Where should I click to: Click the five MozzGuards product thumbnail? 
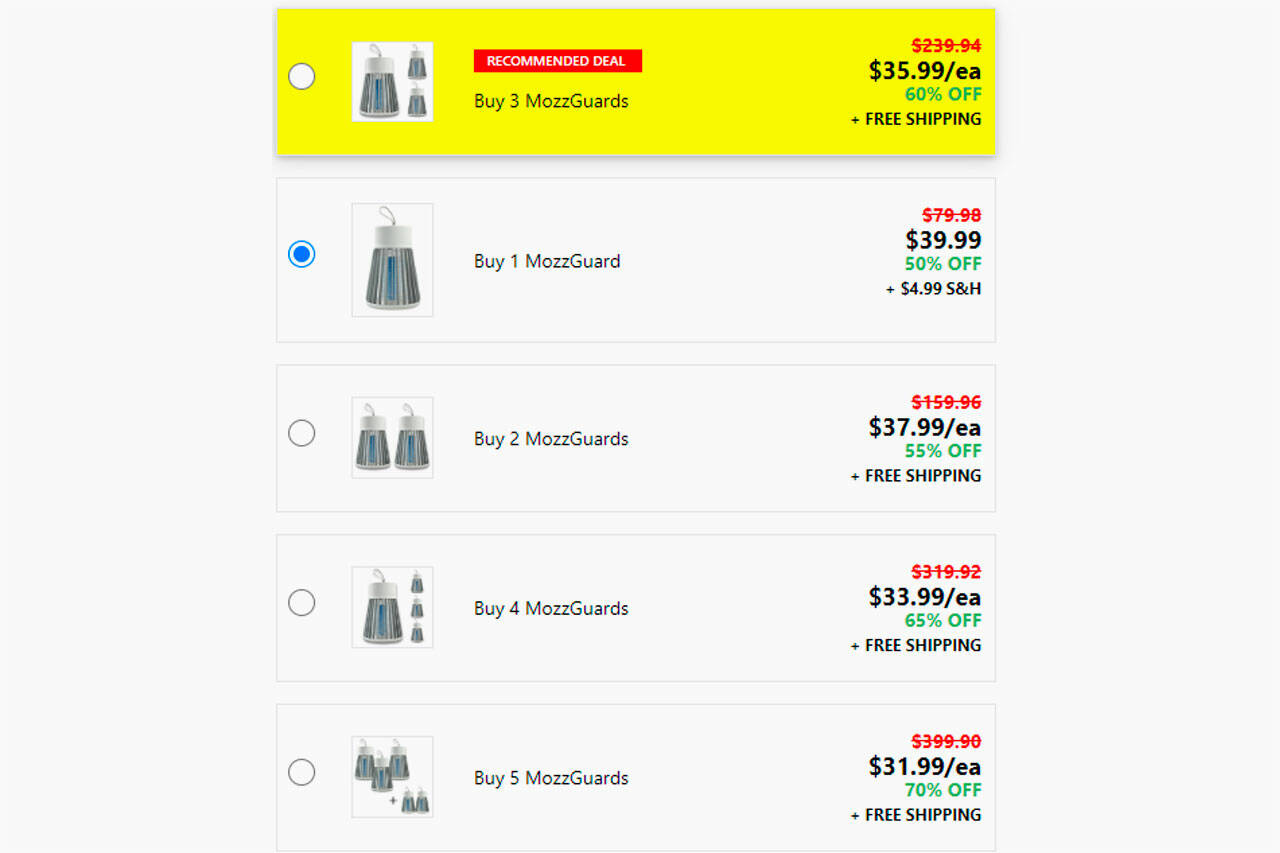[x=392, y=777]
